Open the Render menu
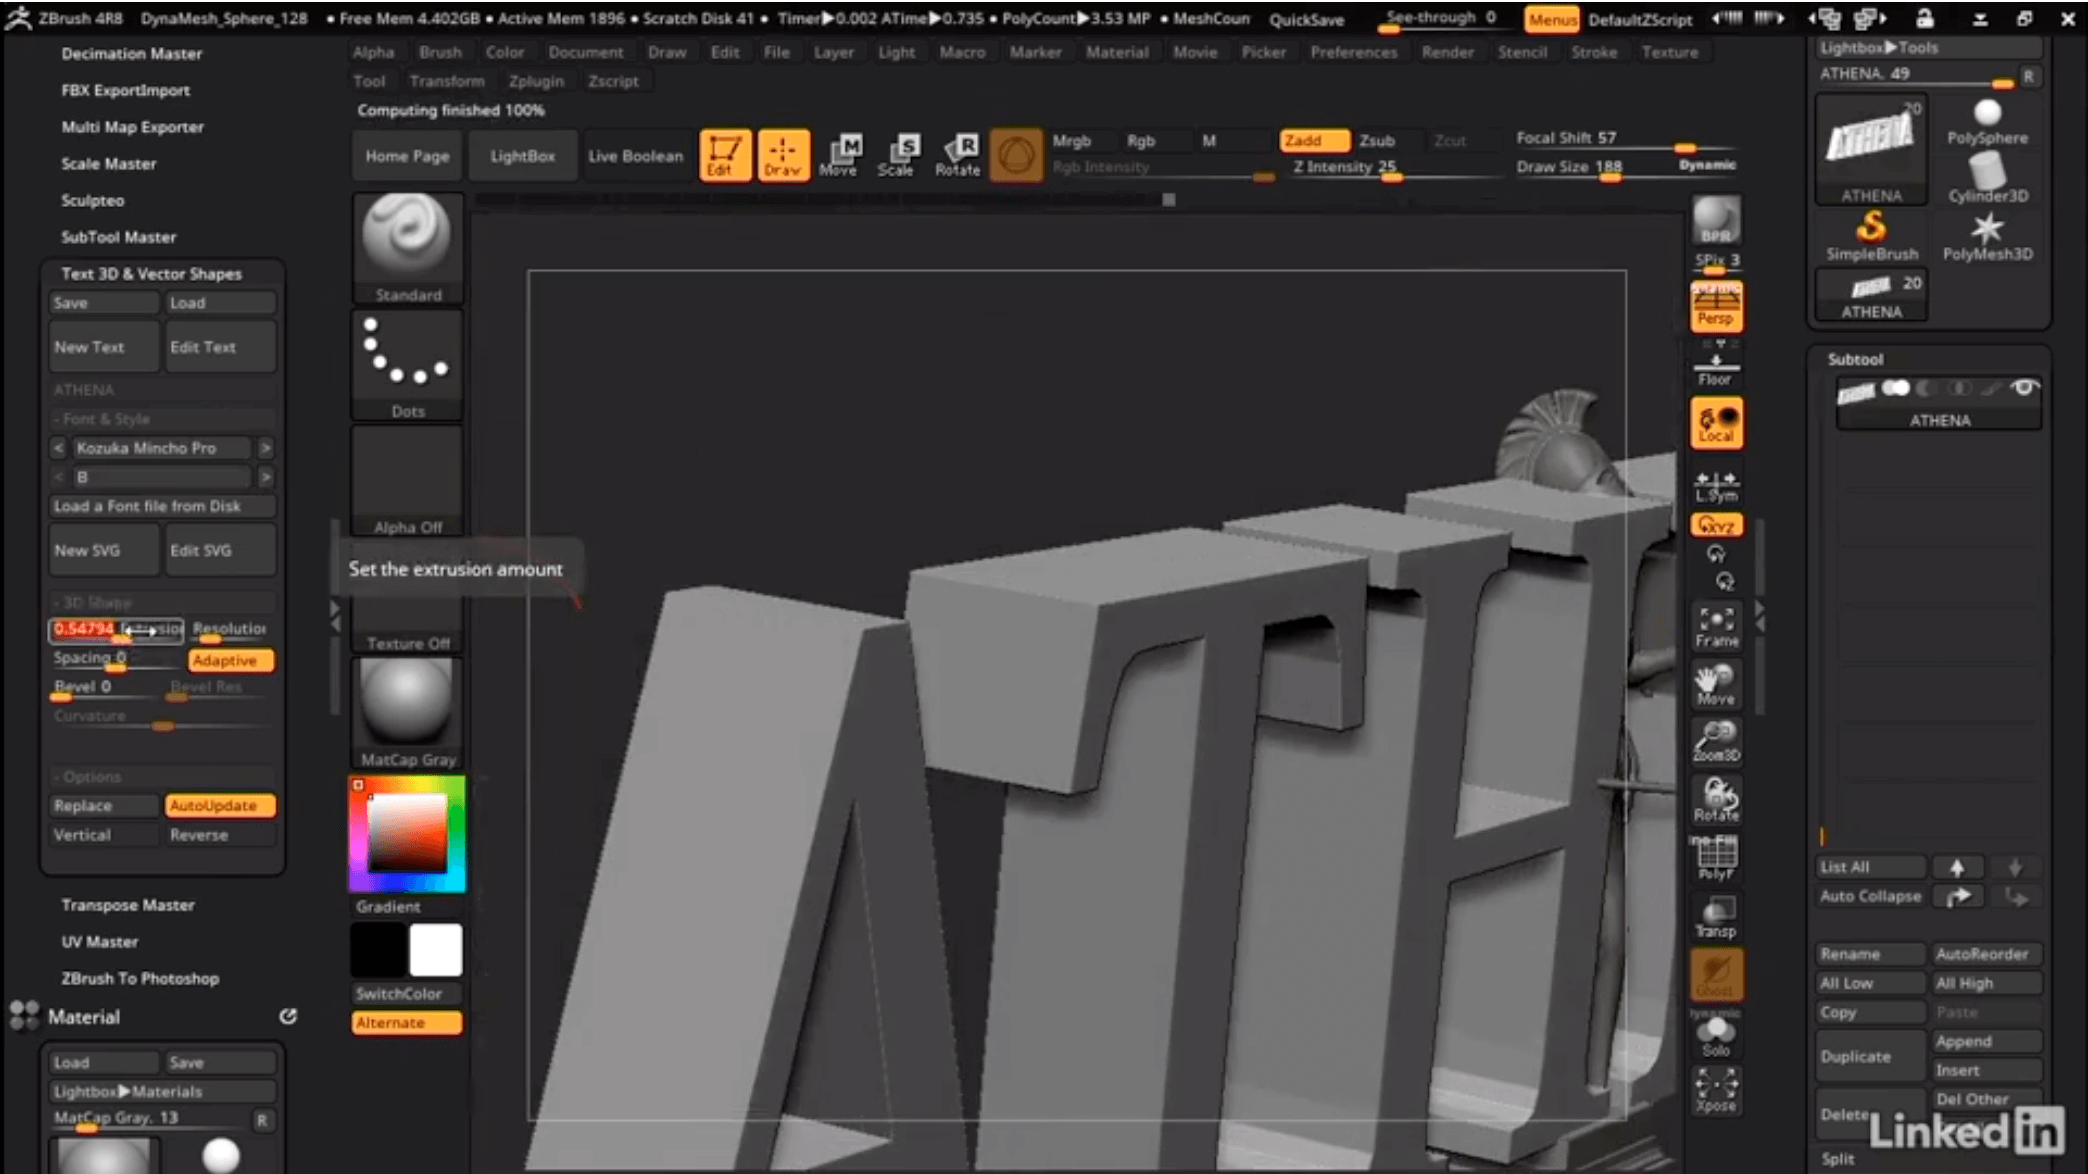The width and height of the screenshot is (2088, 1174). point(1447,52)
